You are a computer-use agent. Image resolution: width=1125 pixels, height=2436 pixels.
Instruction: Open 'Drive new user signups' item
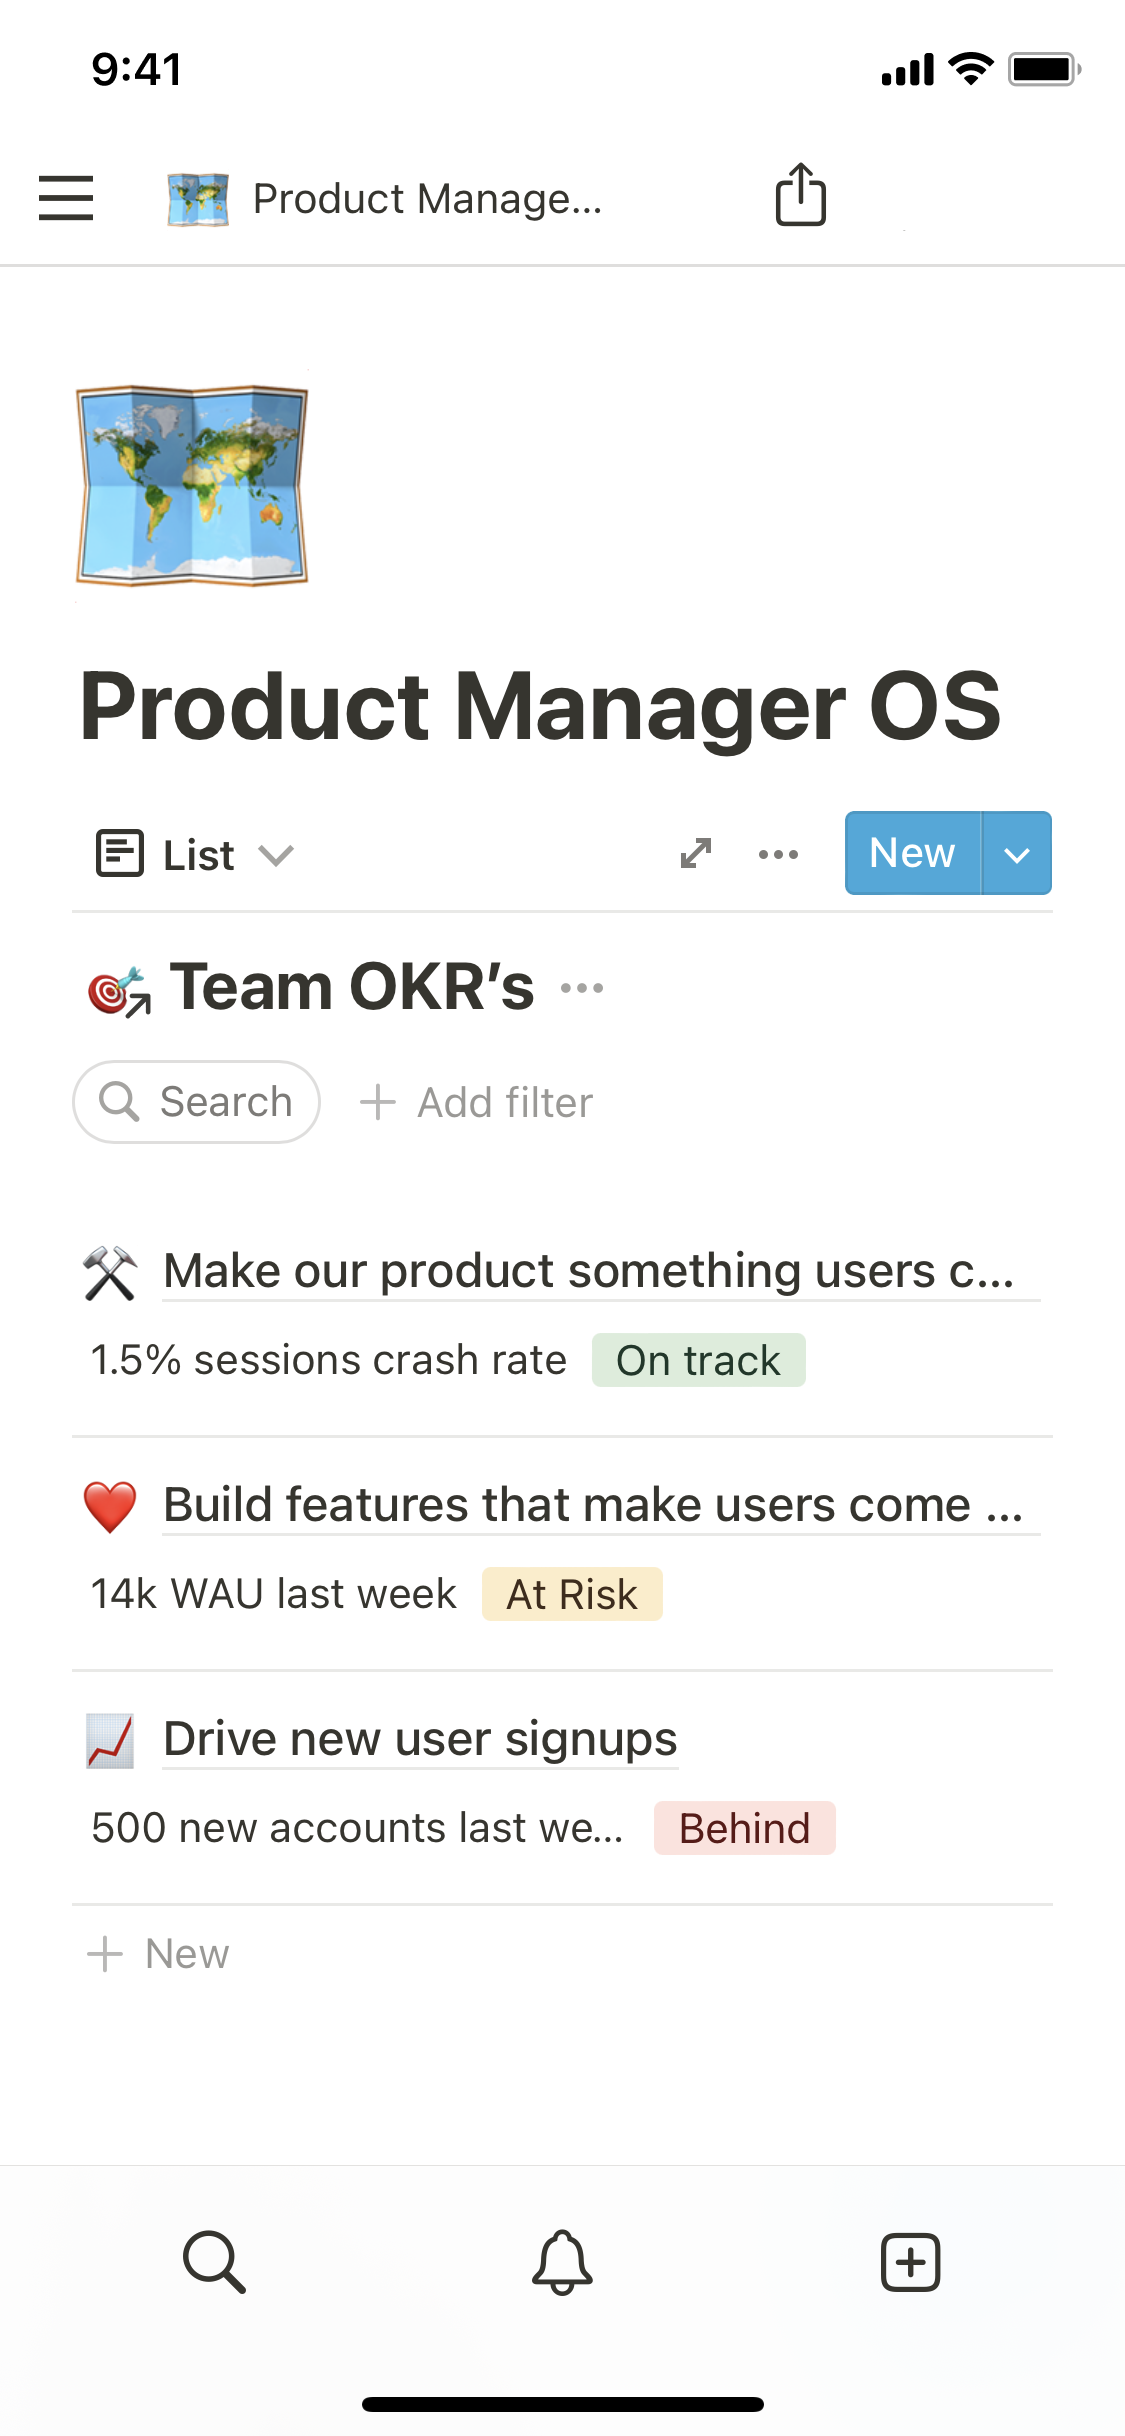pyautogui.click(x=420, y=1739)
